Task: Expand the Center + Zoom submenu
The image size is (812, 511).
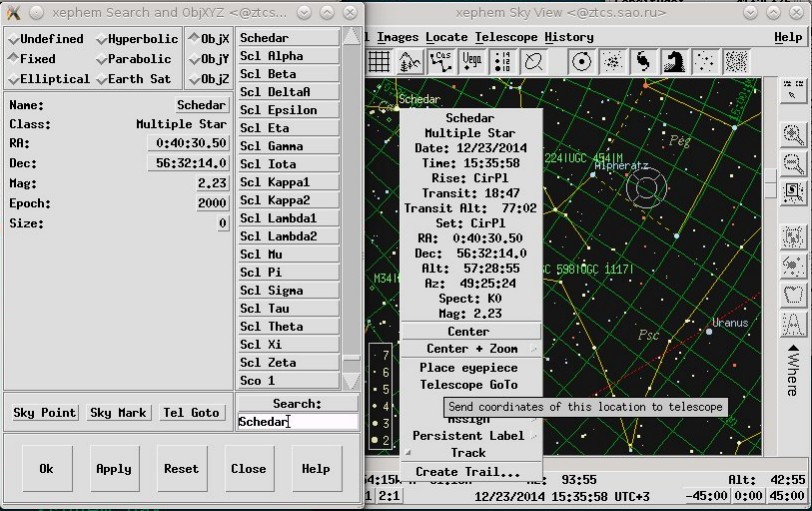Action: tap(471, 349)
